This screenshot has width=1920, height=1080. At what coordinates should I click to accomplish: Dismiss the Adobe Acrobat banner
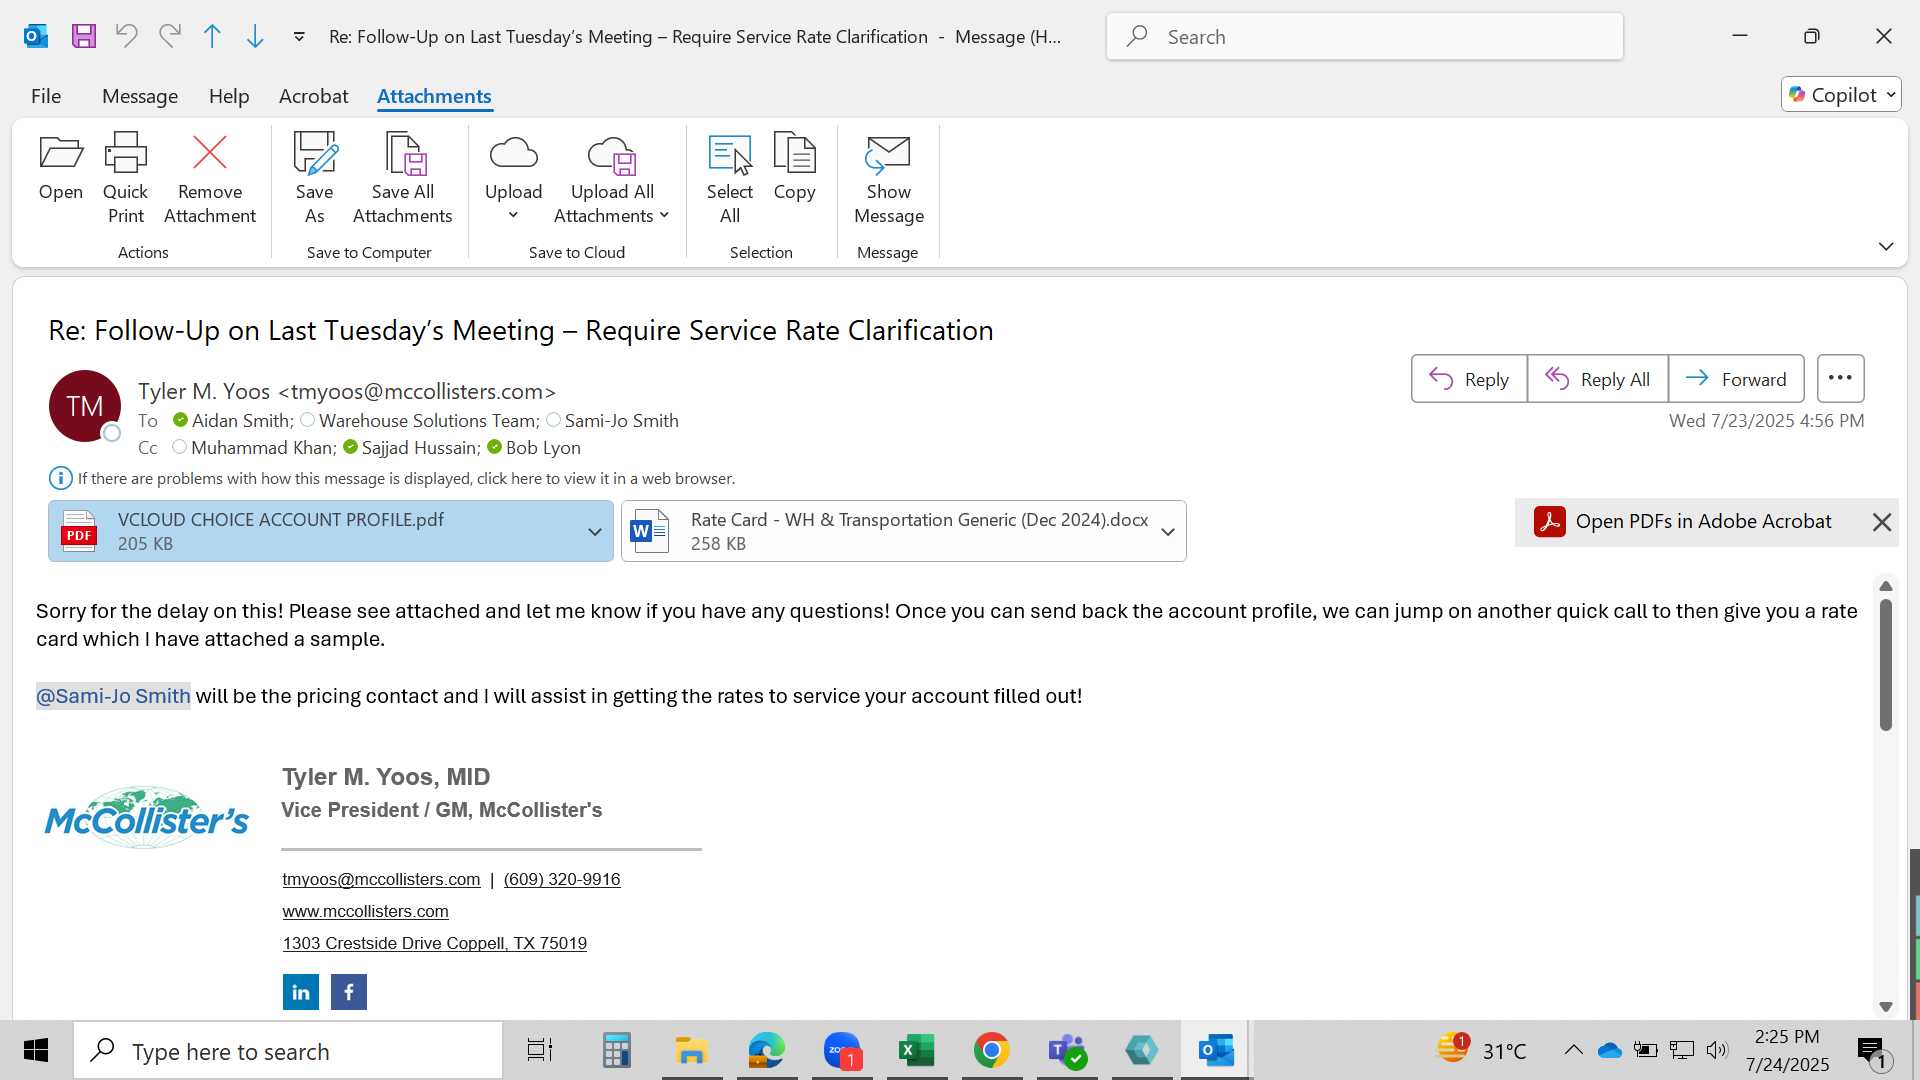point(1882,522)
